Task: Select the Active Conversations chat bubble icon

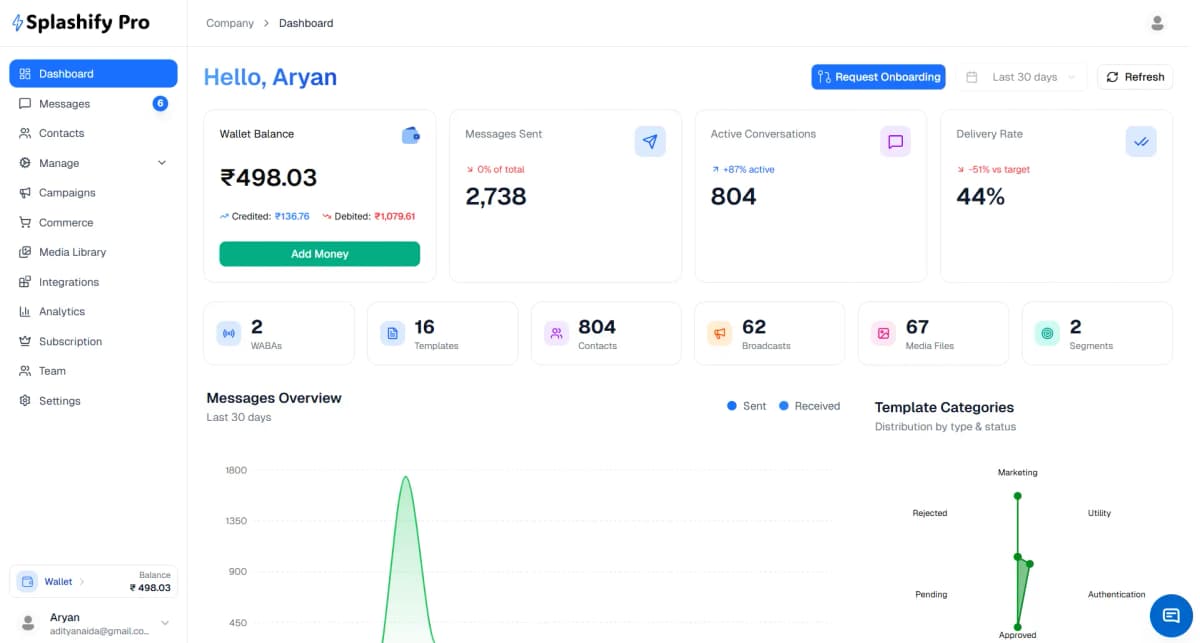Action: tap(895, 141)
